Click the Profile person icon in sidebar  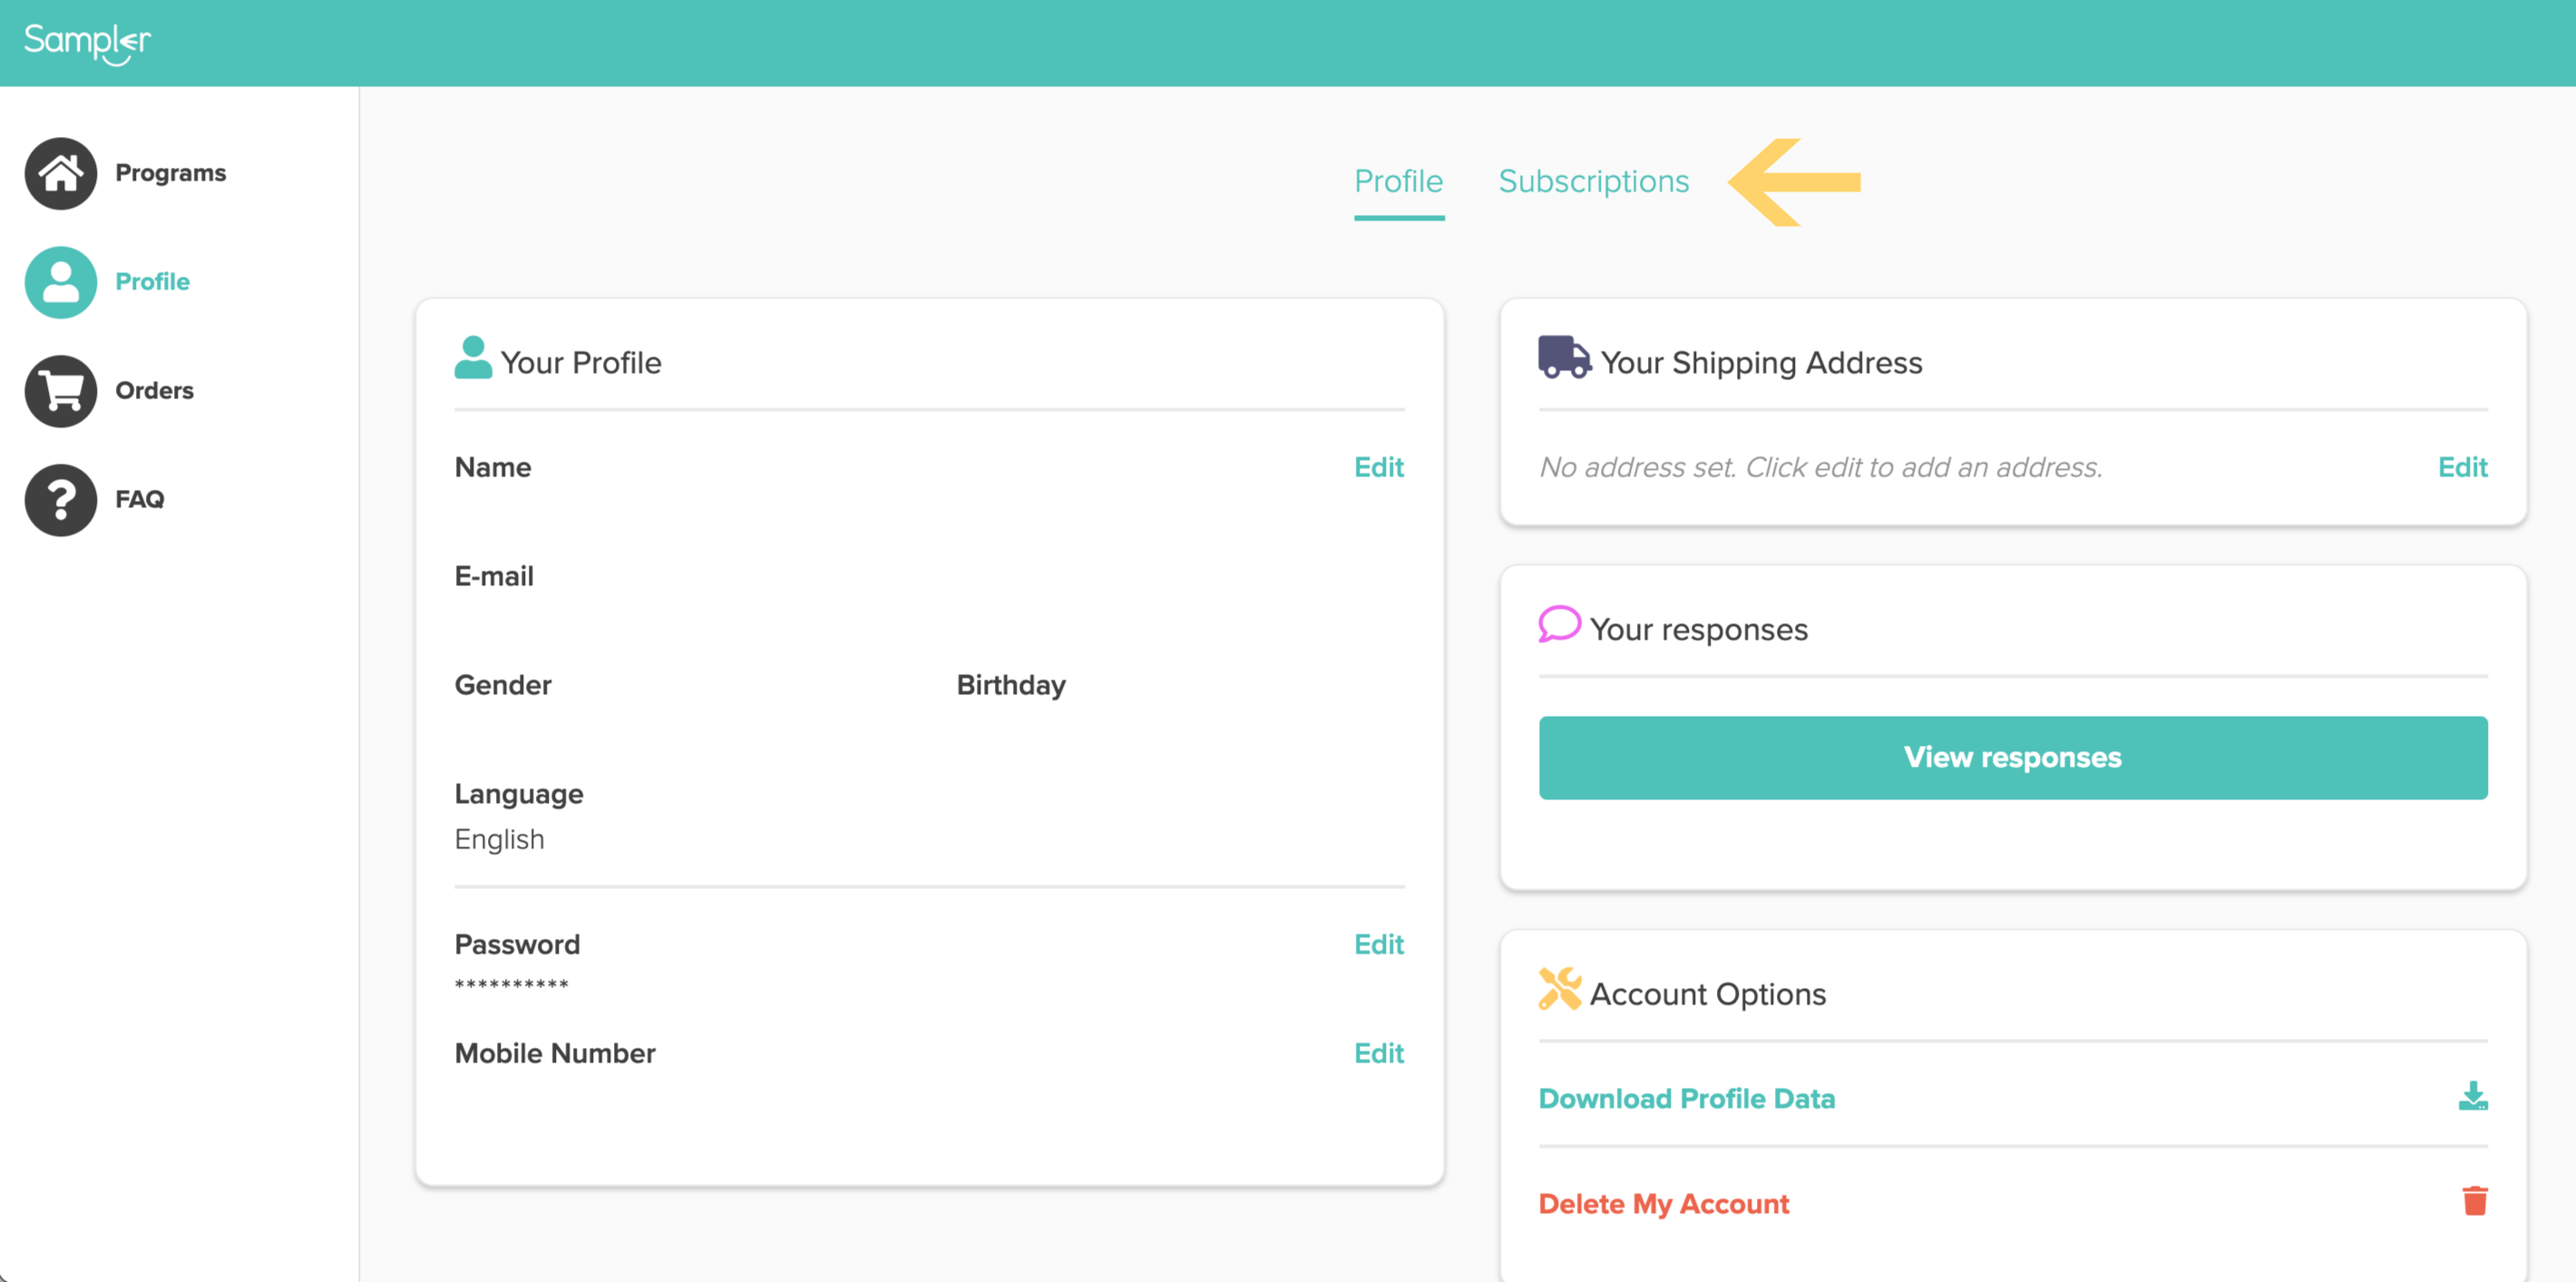tap(61, 282)
